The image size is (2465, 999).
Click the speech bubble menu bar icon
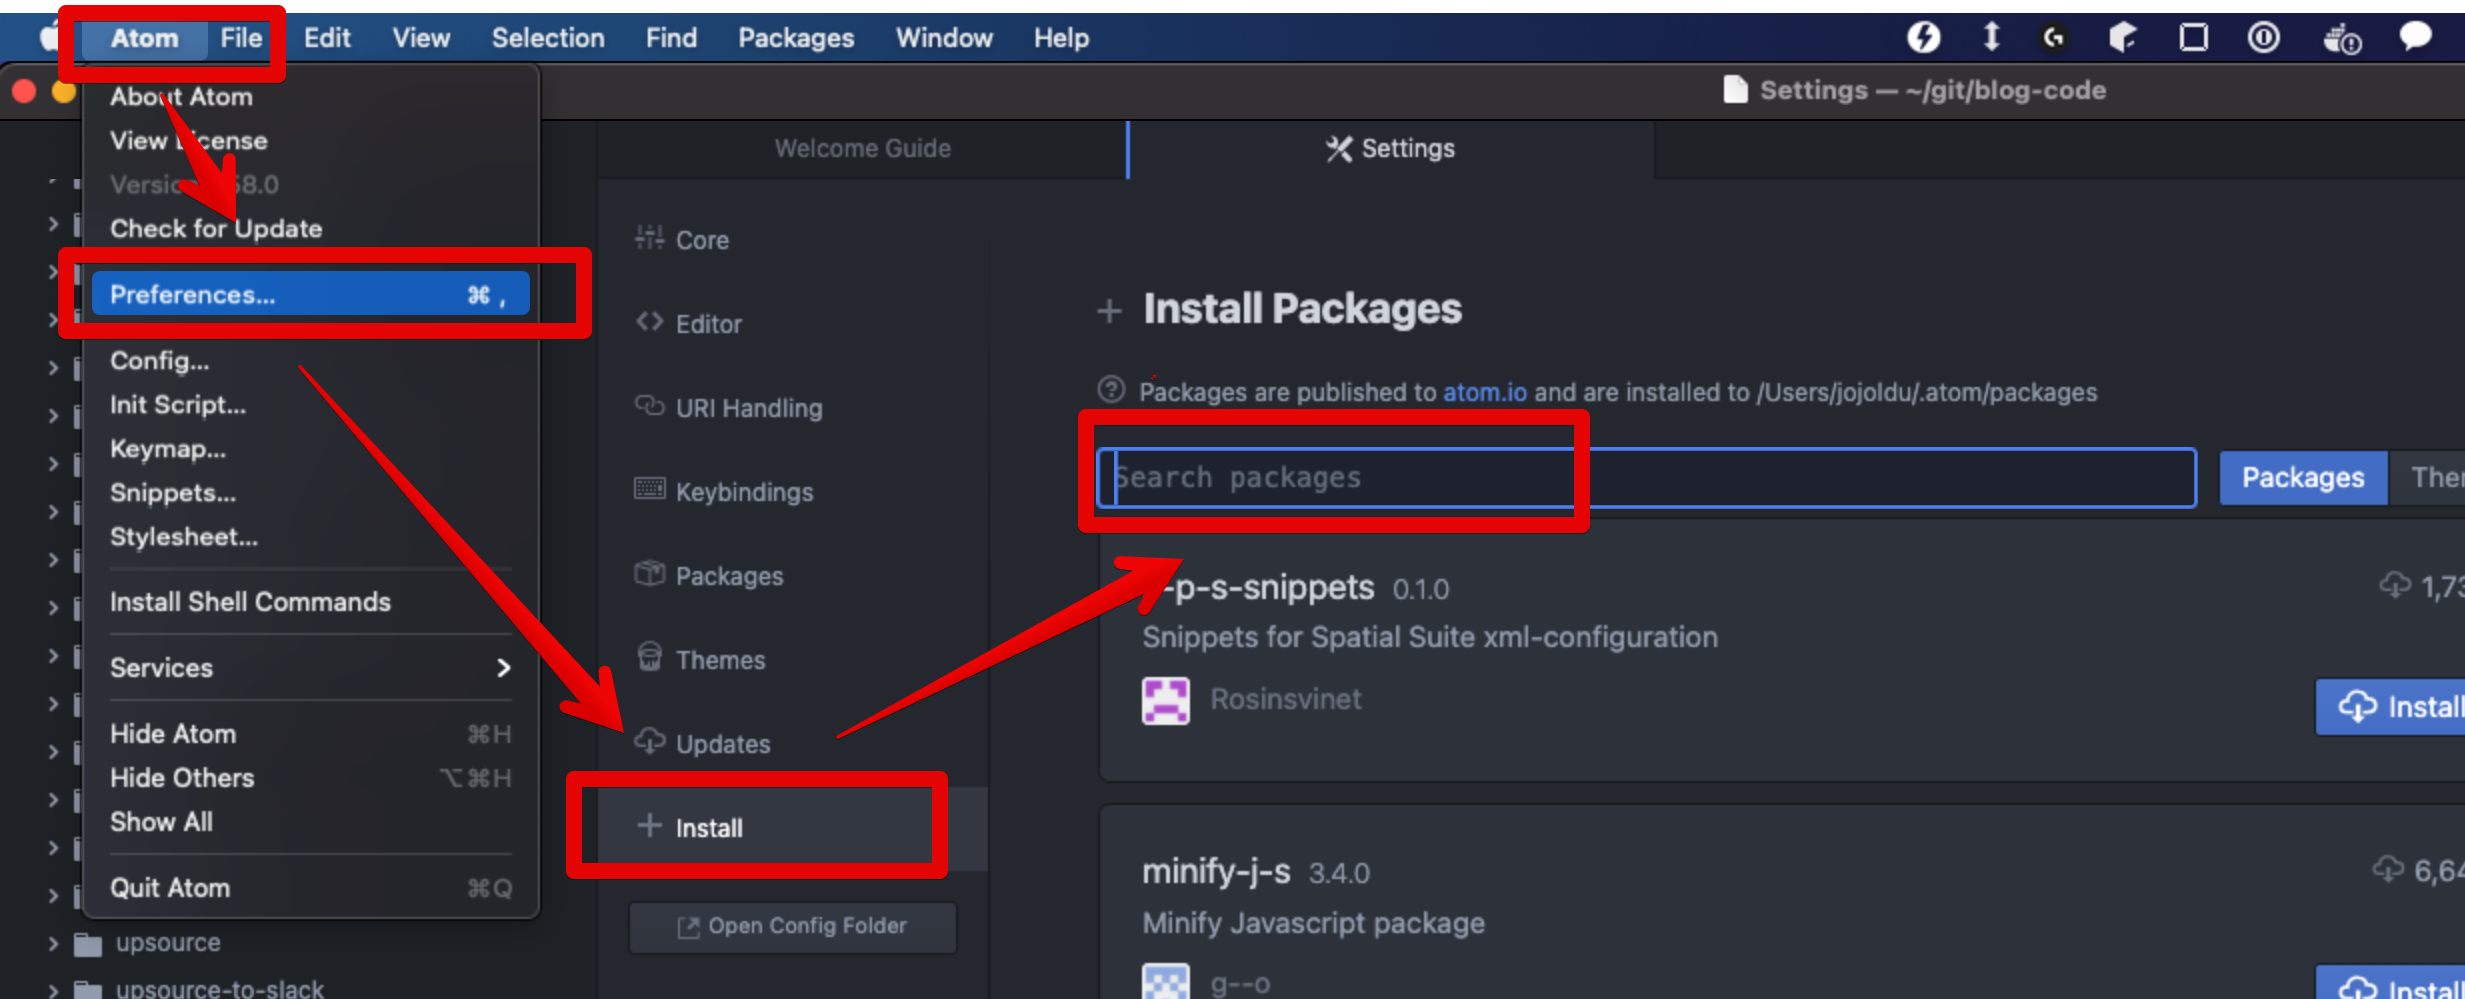[2416, 37]
